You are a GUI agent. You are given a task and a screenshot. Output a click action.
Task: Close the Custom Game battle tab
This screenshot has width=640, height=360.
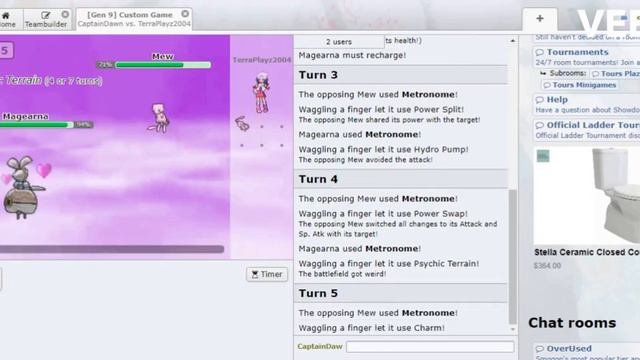(185, 14)
